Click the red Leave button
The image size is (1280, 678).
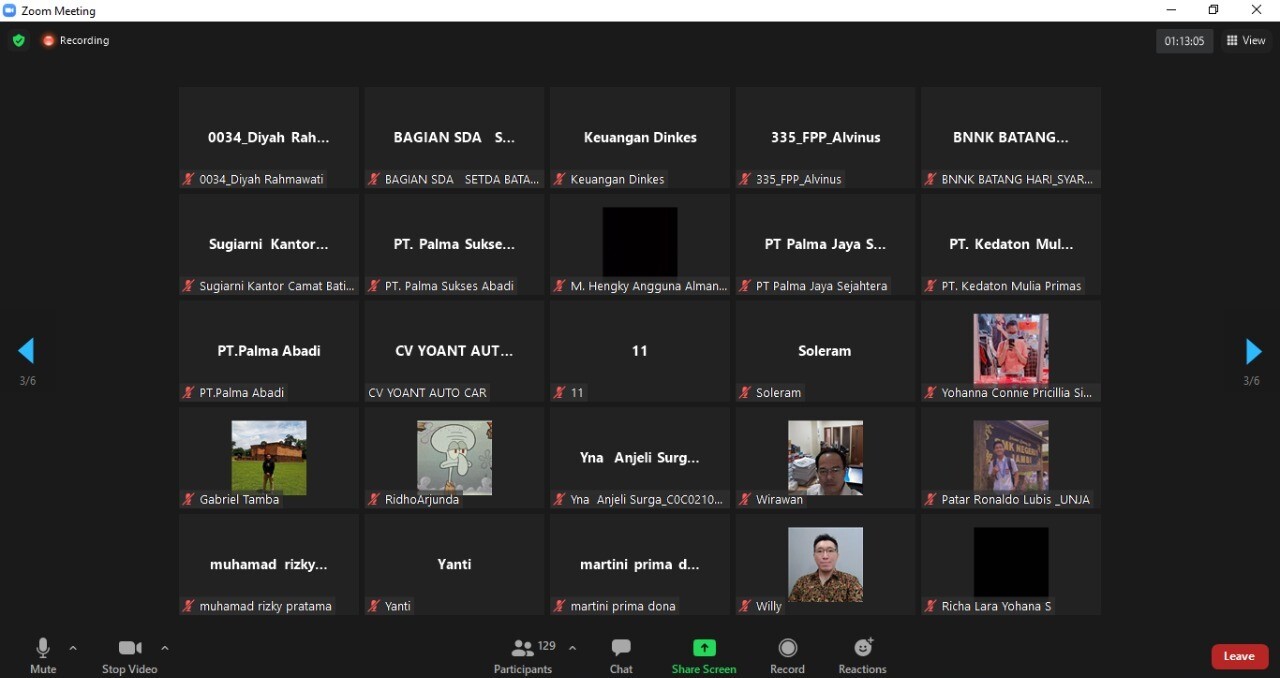1239,656
